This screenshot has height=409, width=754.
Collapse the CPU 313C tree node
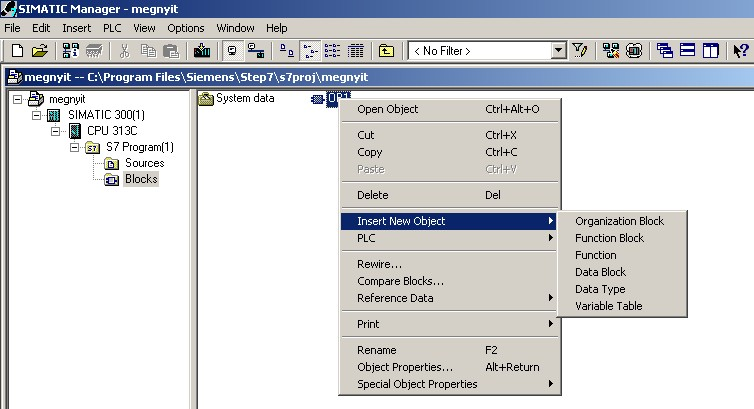click(56, 131)
